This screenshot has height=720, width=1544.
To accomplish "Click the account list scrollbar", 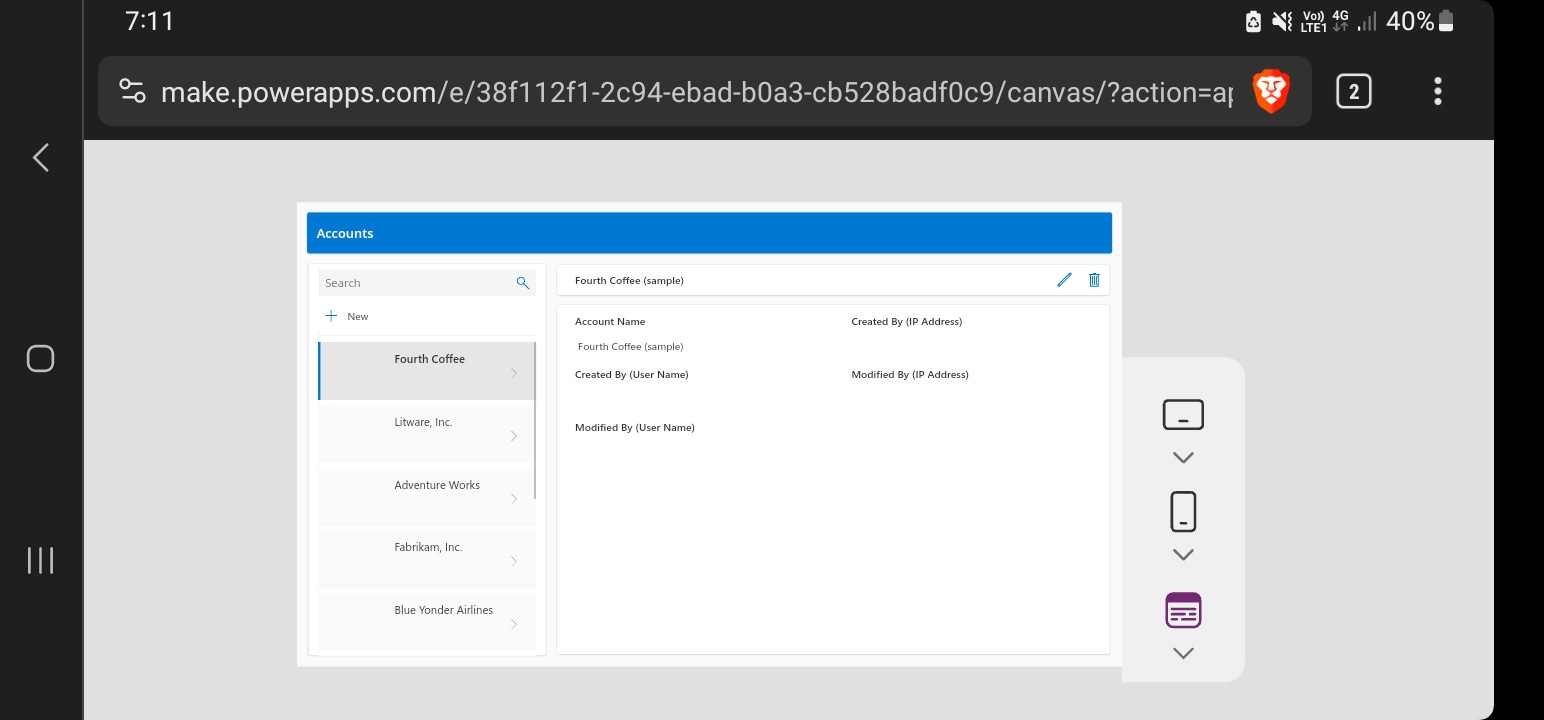I will tap(535, 420).
